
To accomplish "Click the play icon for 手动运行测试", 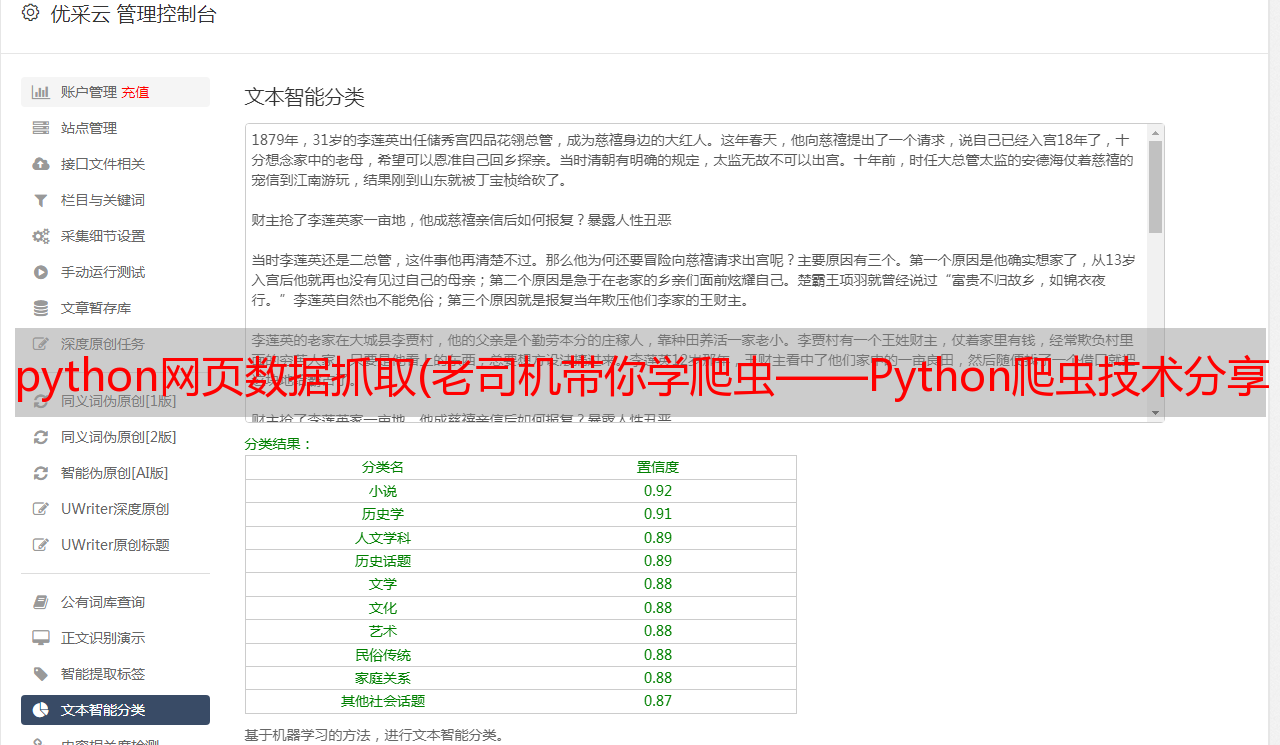I will pyautogui.click(x=41, y=272).
